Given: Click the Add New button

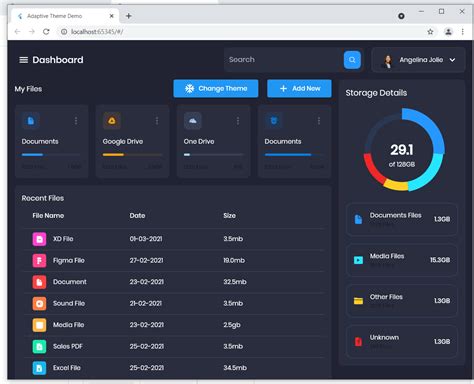Looking at the screenshot, I should (299, 88).
